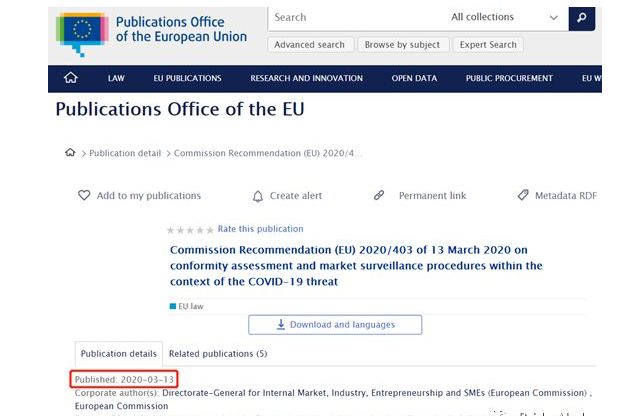Click the chain icon for Permanent link
The height and width of the screenshot is (416, 633).
point(379,195)
